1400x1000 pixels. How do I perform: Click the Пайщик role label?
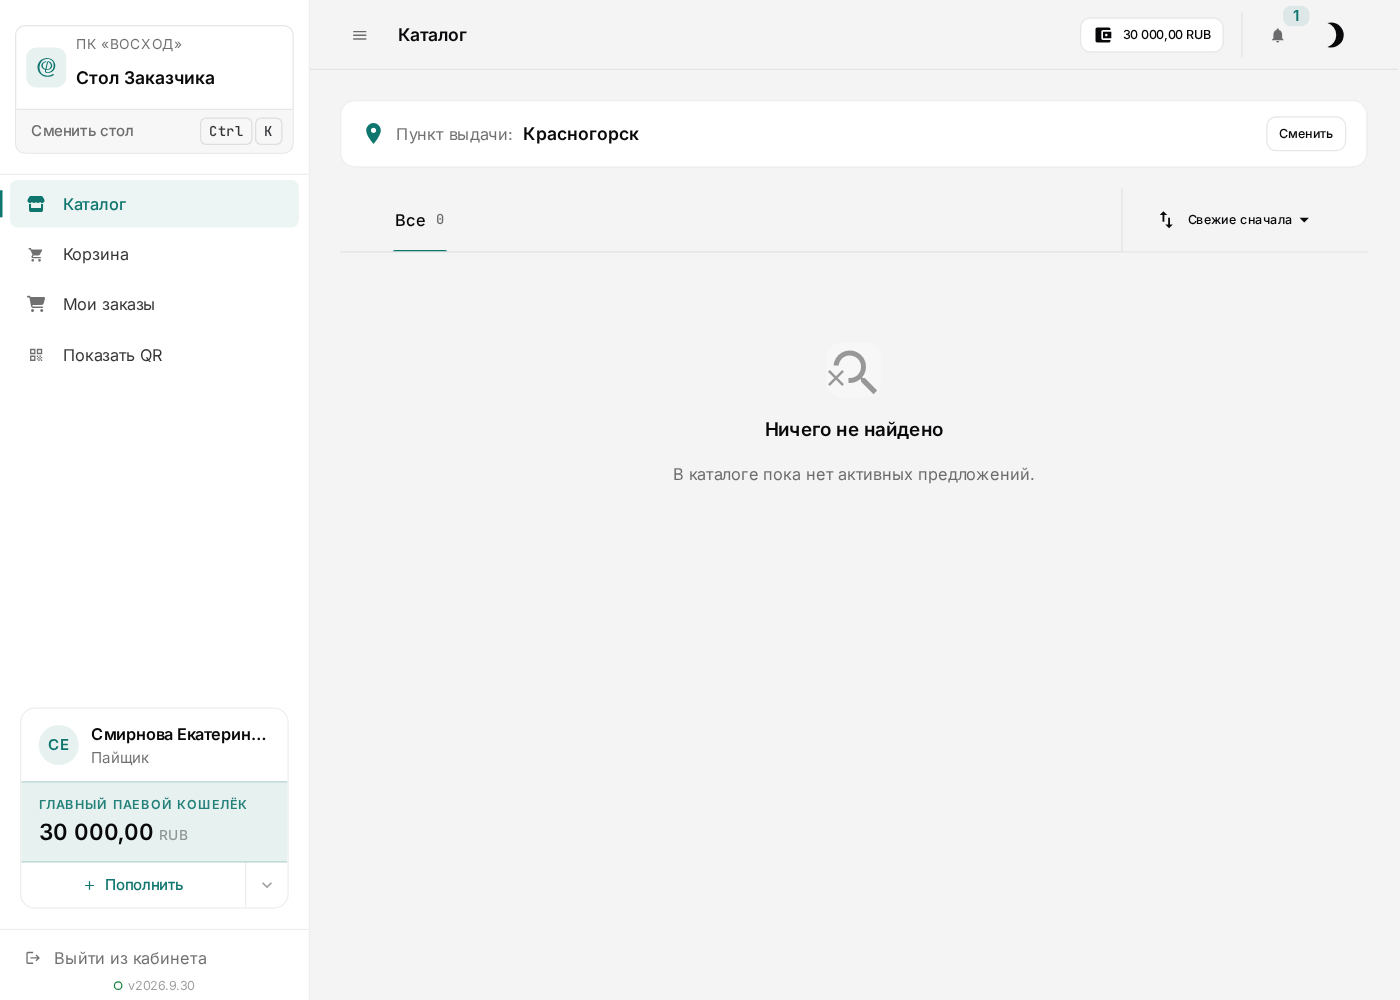tap(120, 758)
